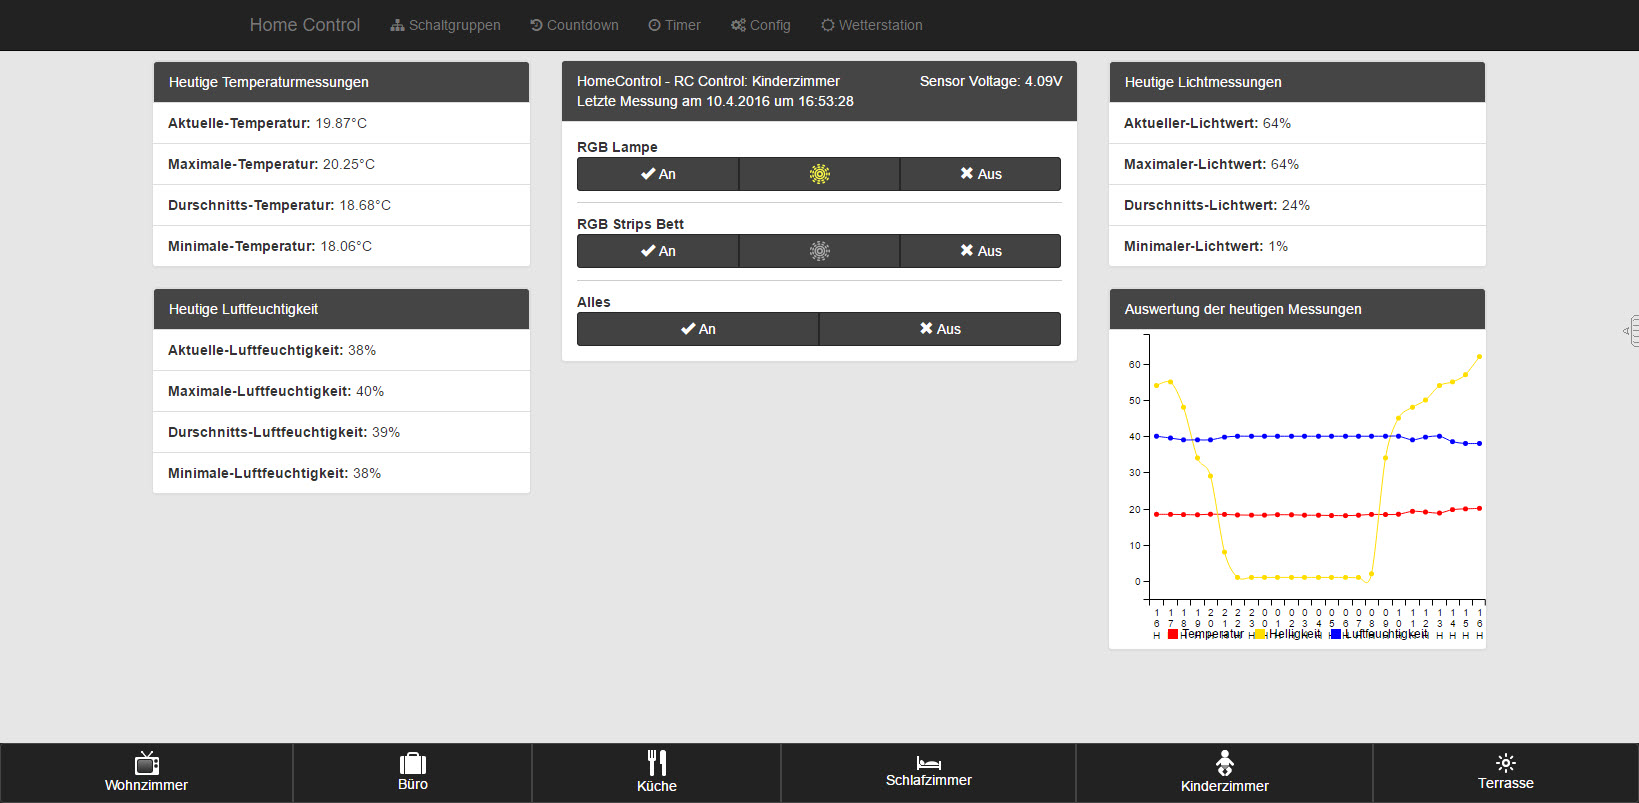
Task: Turn off RGB Strips Bett with Aus
Action: [980, 251]
